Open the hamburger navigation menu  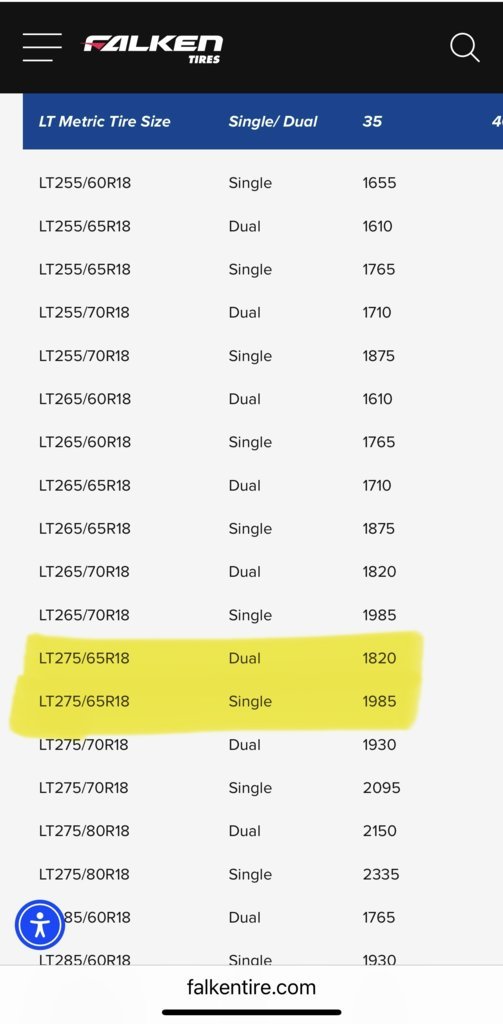pyautogui.click(x=42, y=47)
